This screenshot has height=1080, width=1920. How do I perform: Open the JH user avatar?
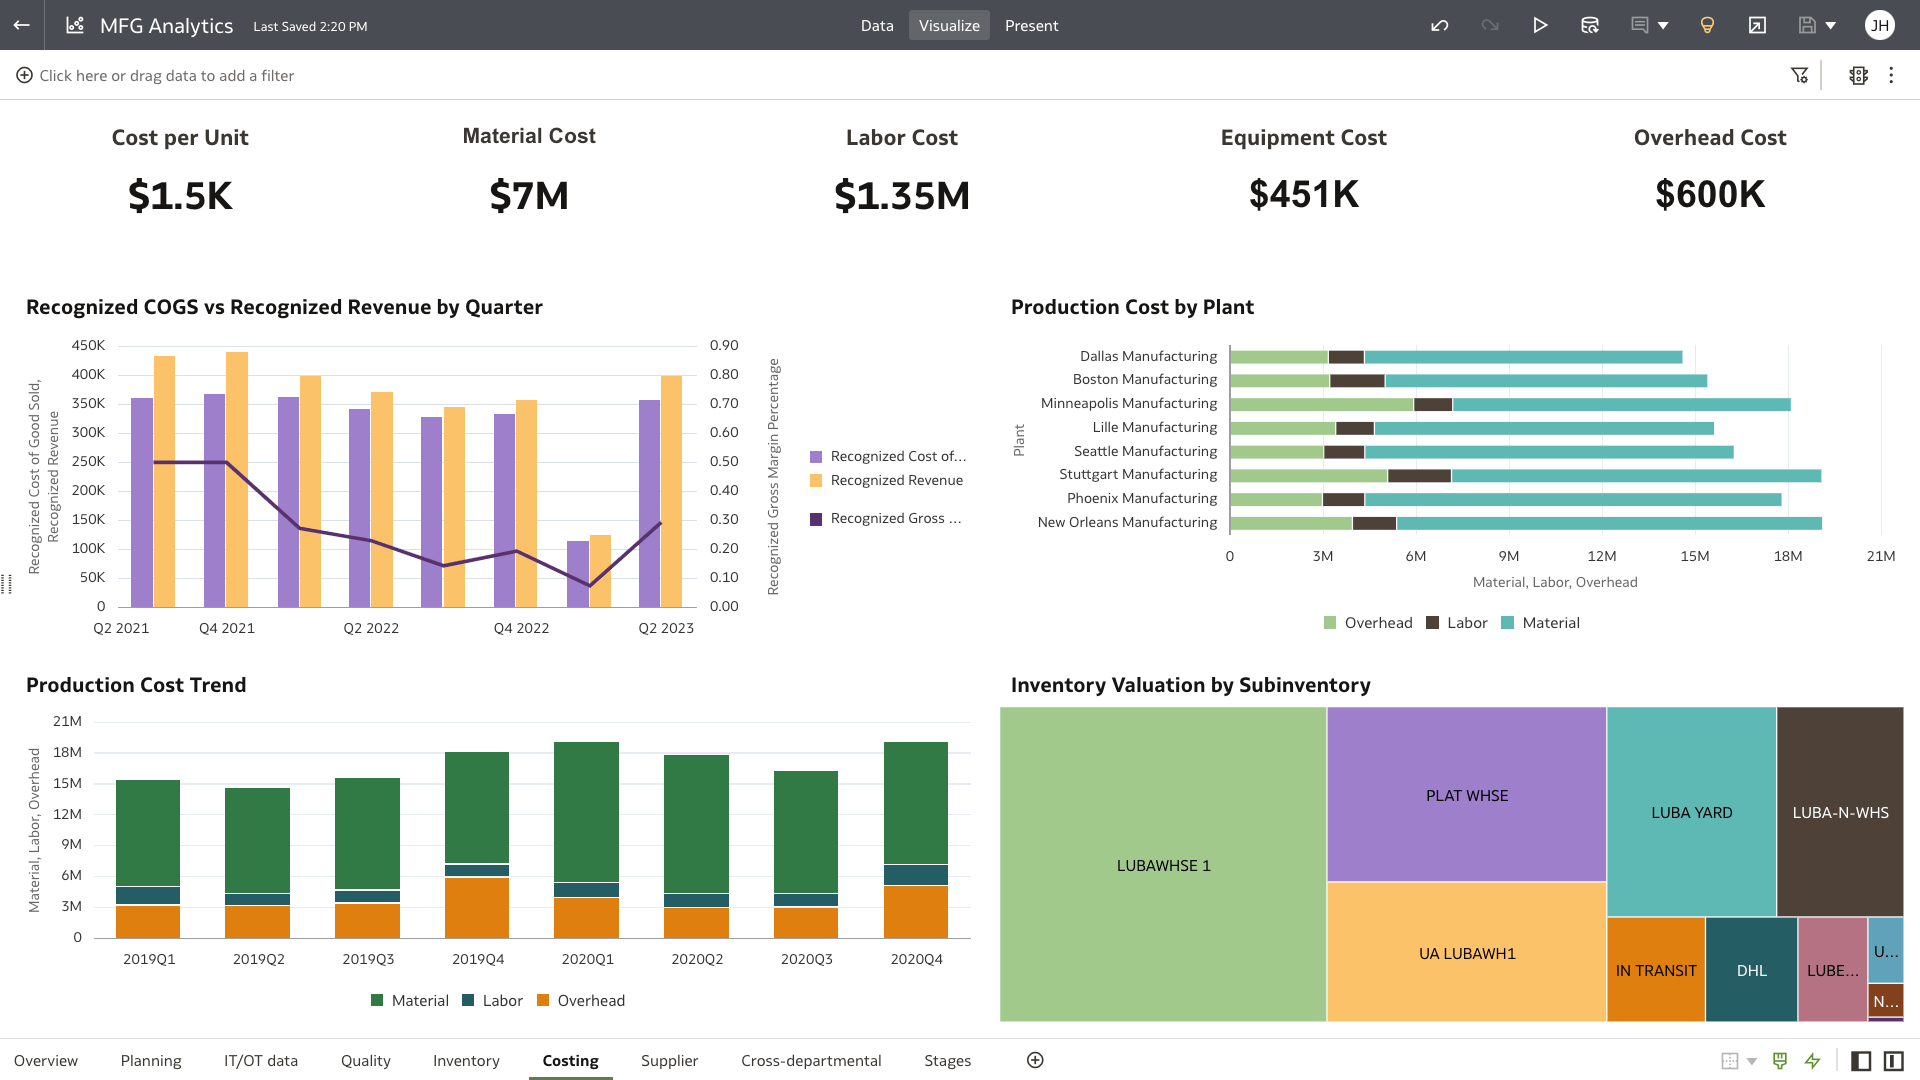pyautogui.click(x=1881, y=25)
